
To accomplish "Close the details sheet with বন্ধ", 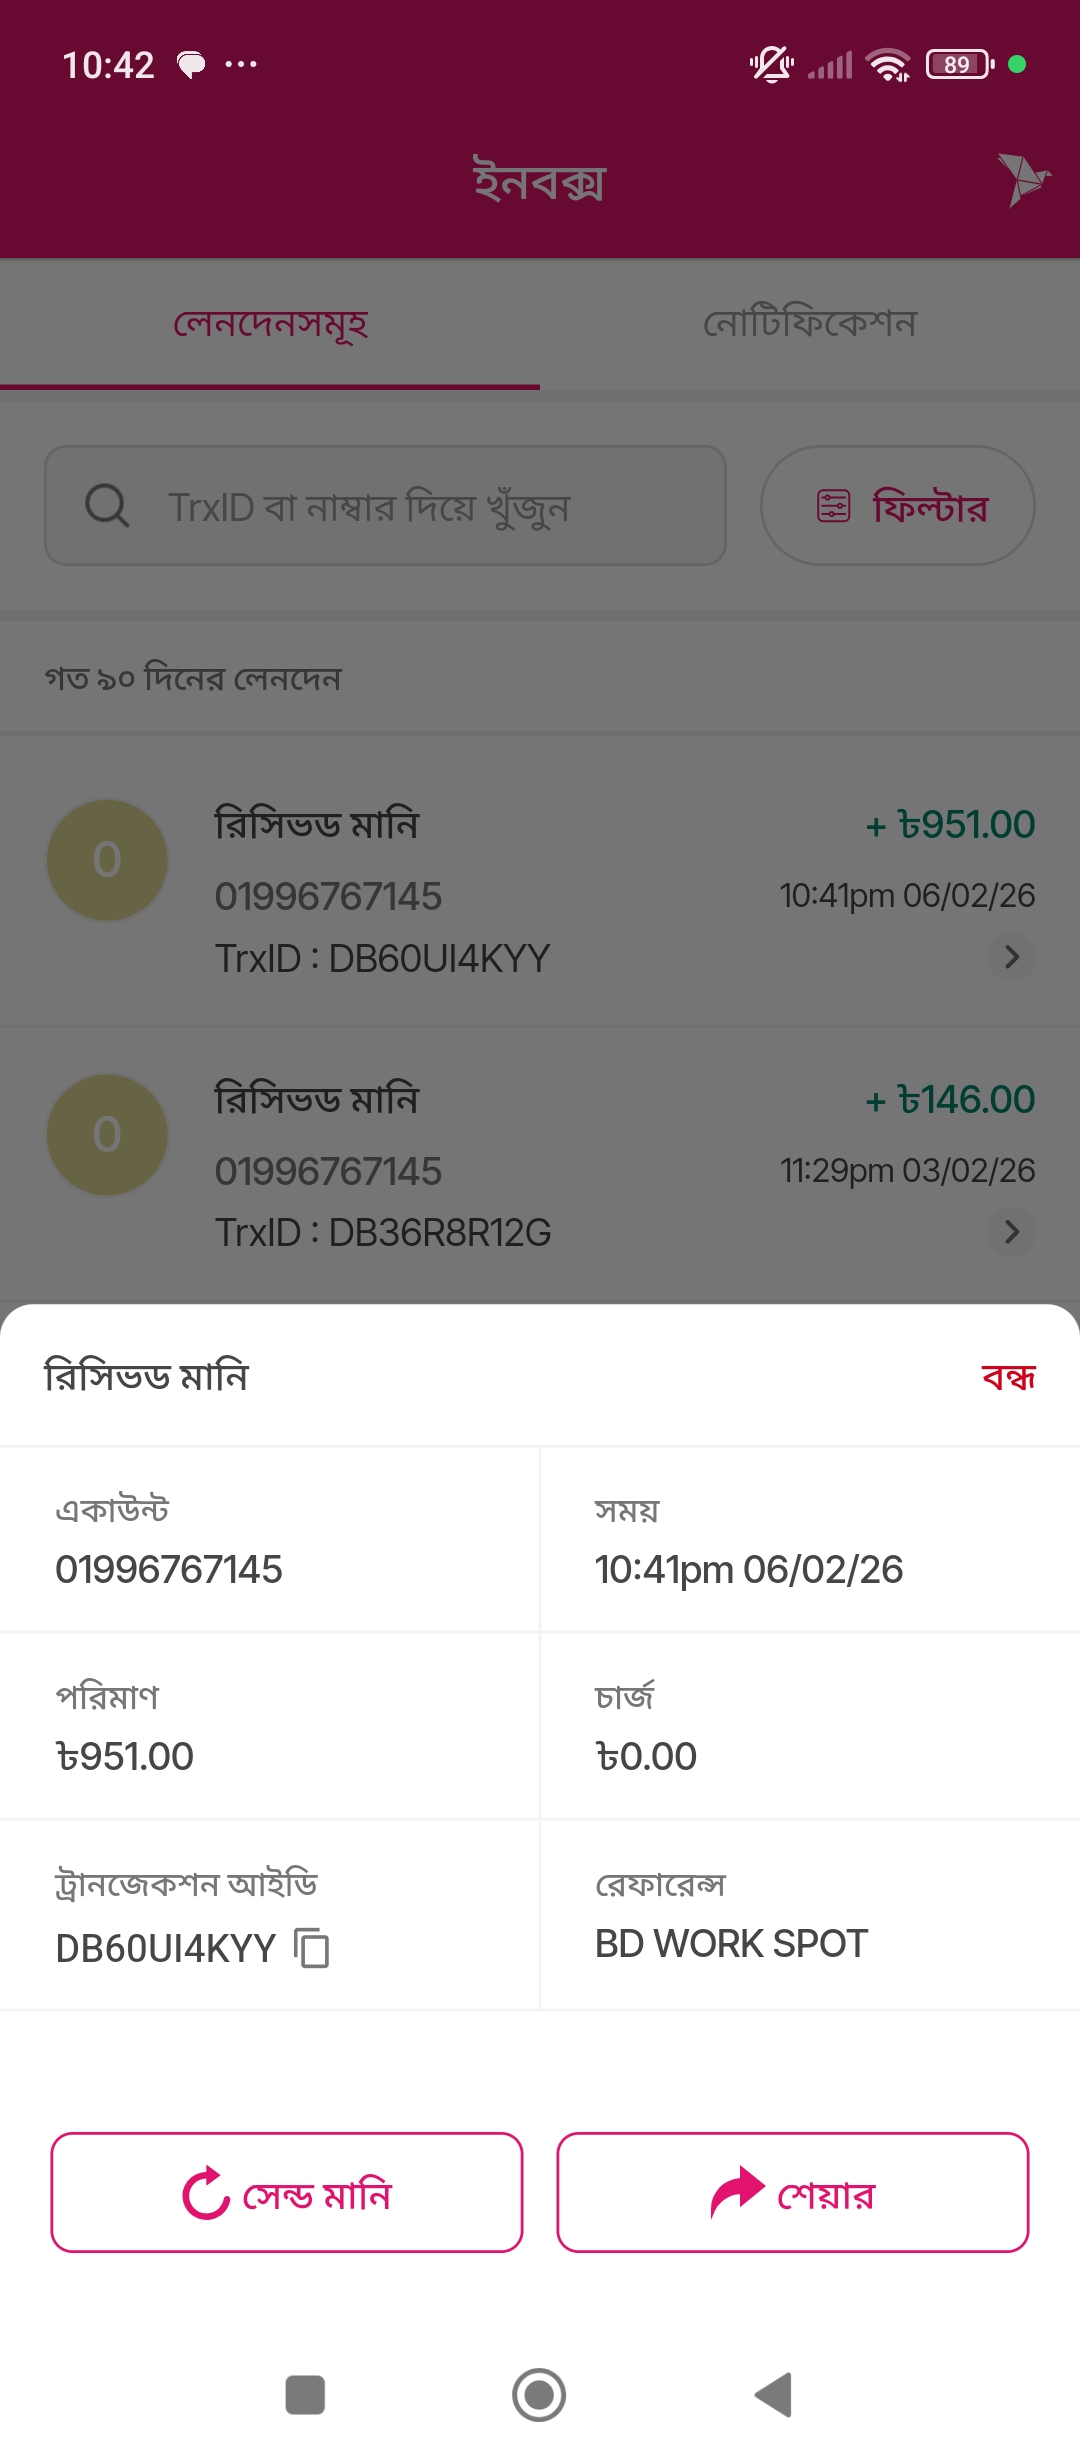I will (x=1008, y=1377).
